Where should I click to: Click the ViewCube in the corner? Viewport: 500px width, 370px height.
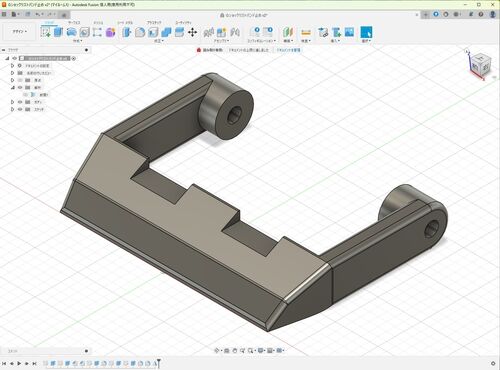480,64
